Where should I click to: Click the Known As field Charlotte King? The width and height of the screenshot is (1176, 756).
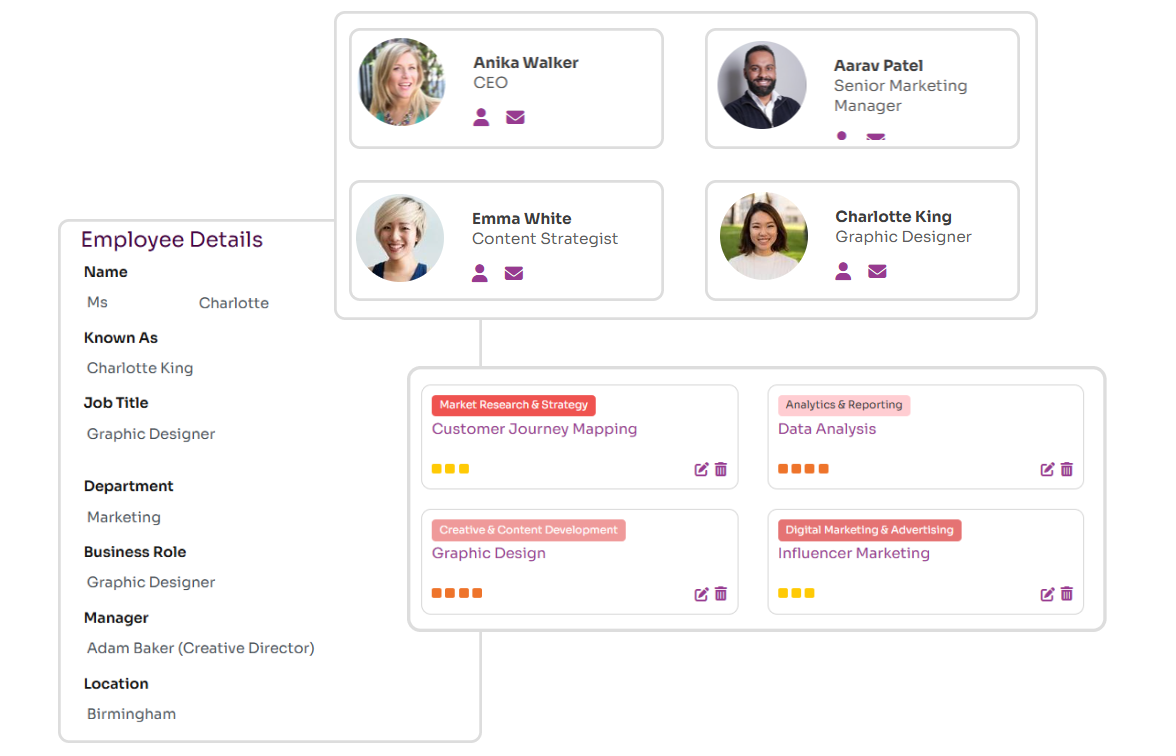tap(140, 368)
